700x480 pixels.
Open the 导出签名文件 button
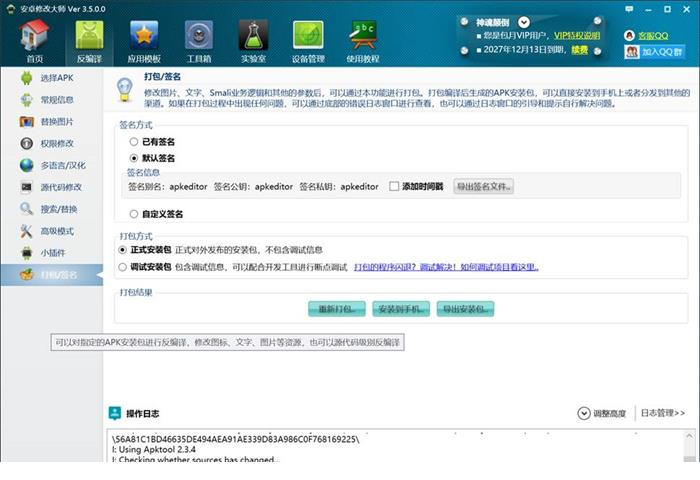pos(483,186)
